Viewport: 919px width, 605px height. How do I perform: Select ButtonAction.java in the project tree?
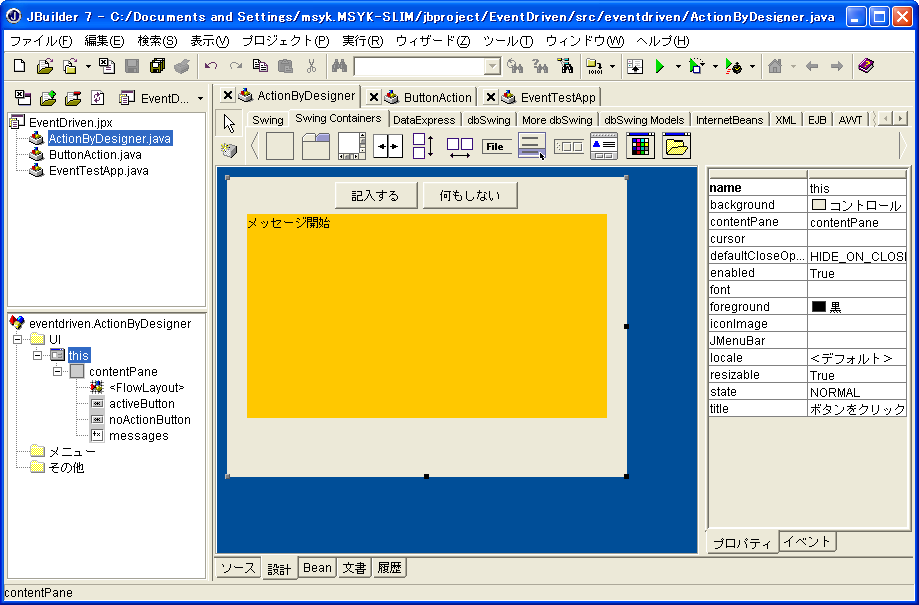click(95, 155)
